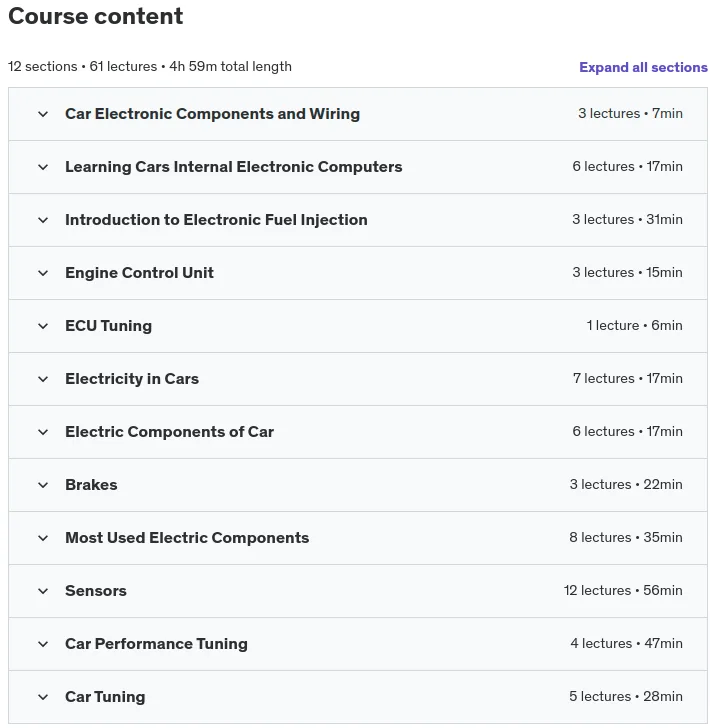Click chevron arrow beside Electric Components of Car
This screenshot has height=728, width=710.
pos(43,432)
